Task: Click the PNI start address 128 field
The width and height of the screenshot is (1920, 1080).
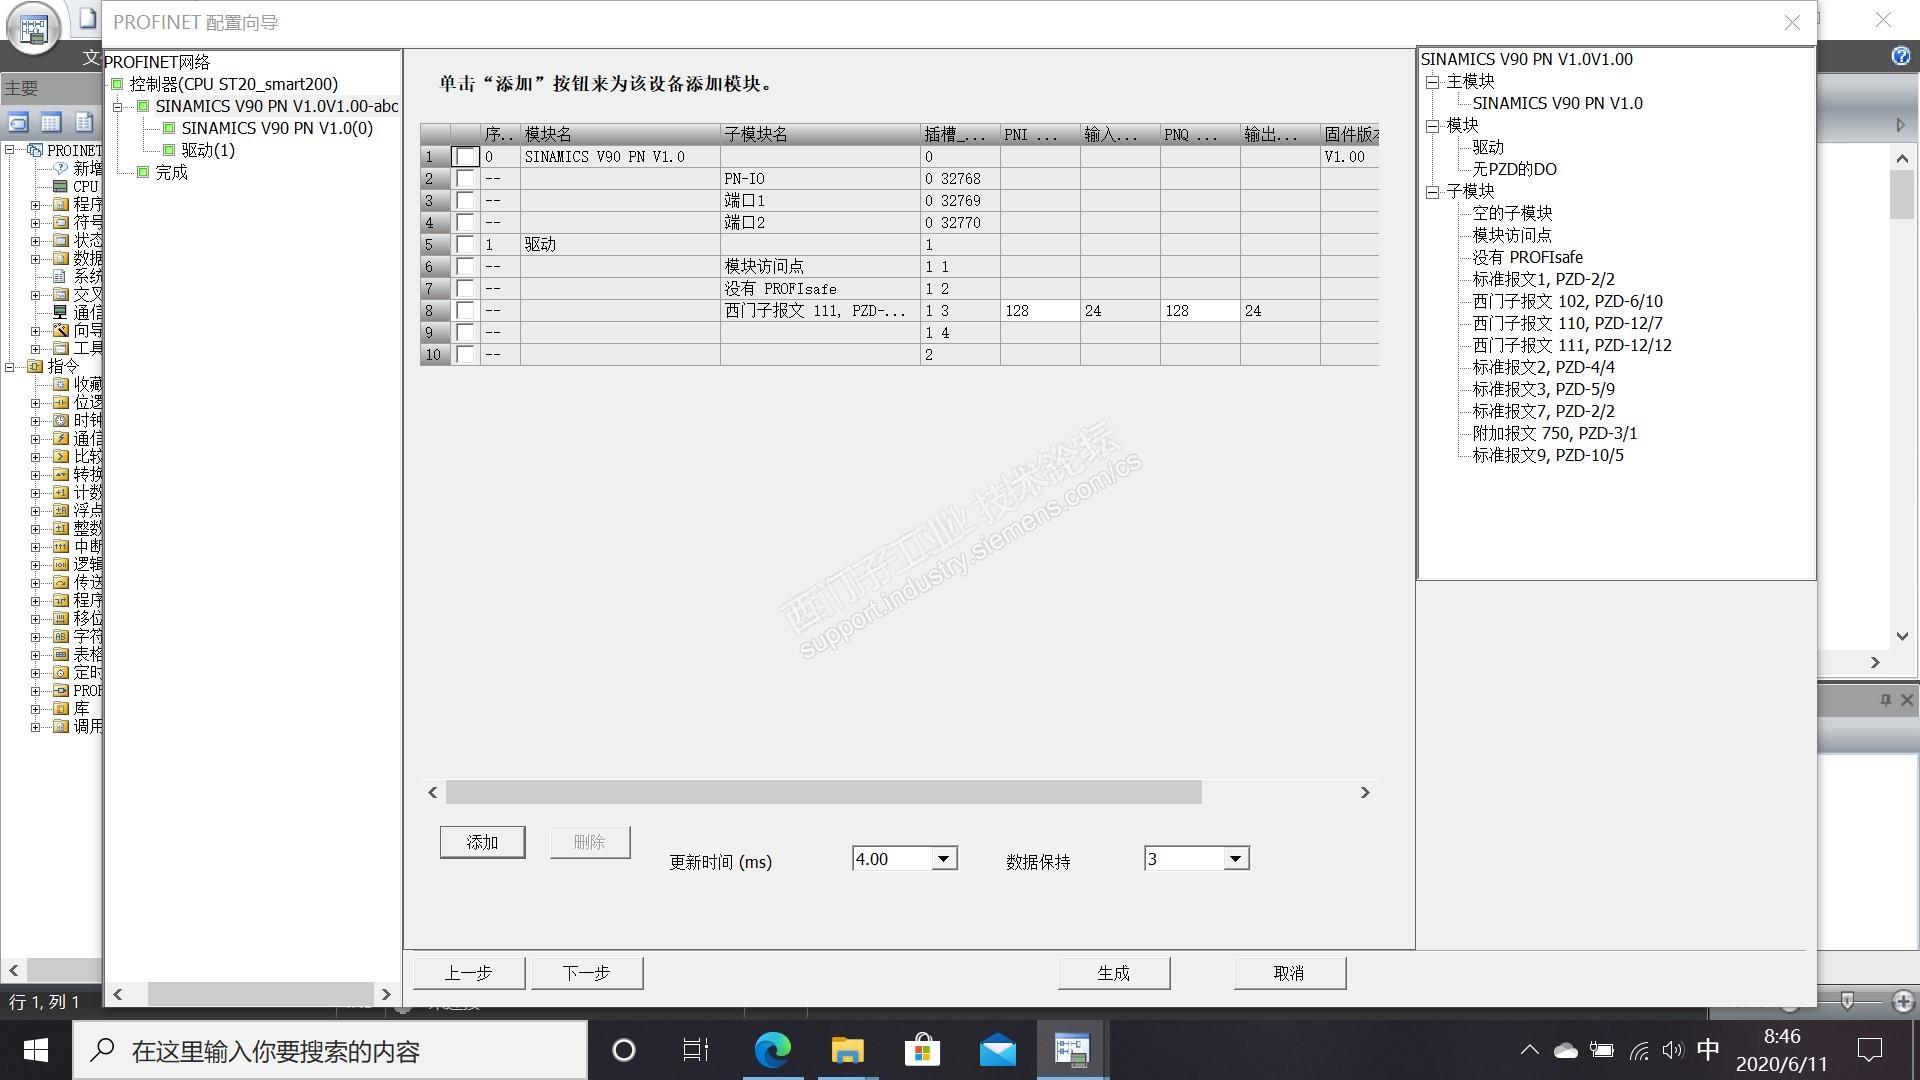Action: click(1039, 311)
